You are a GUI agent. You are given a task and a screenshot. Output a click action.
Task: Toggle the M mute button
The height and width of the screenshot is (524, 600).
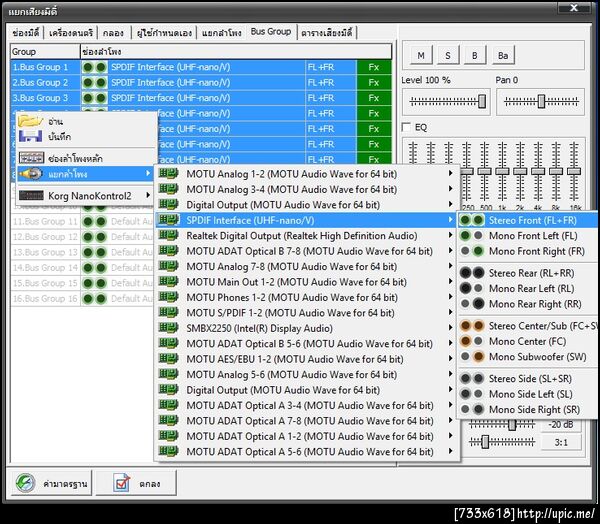click(421, 56)
